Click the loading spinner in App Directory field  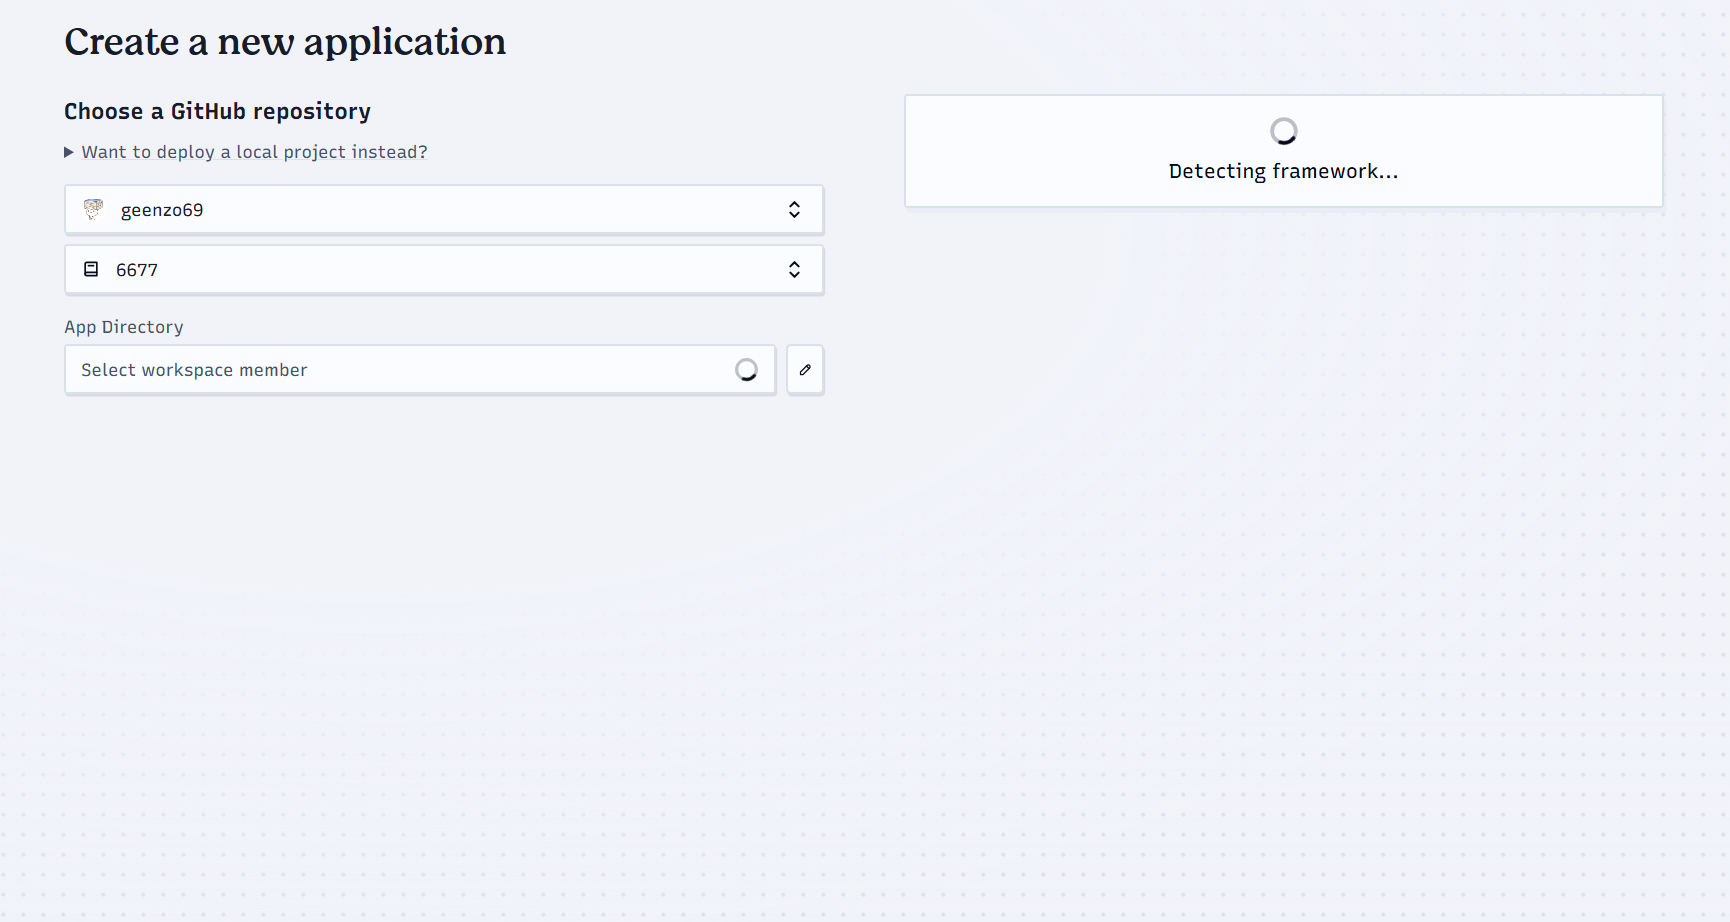[x=746, y=370]
